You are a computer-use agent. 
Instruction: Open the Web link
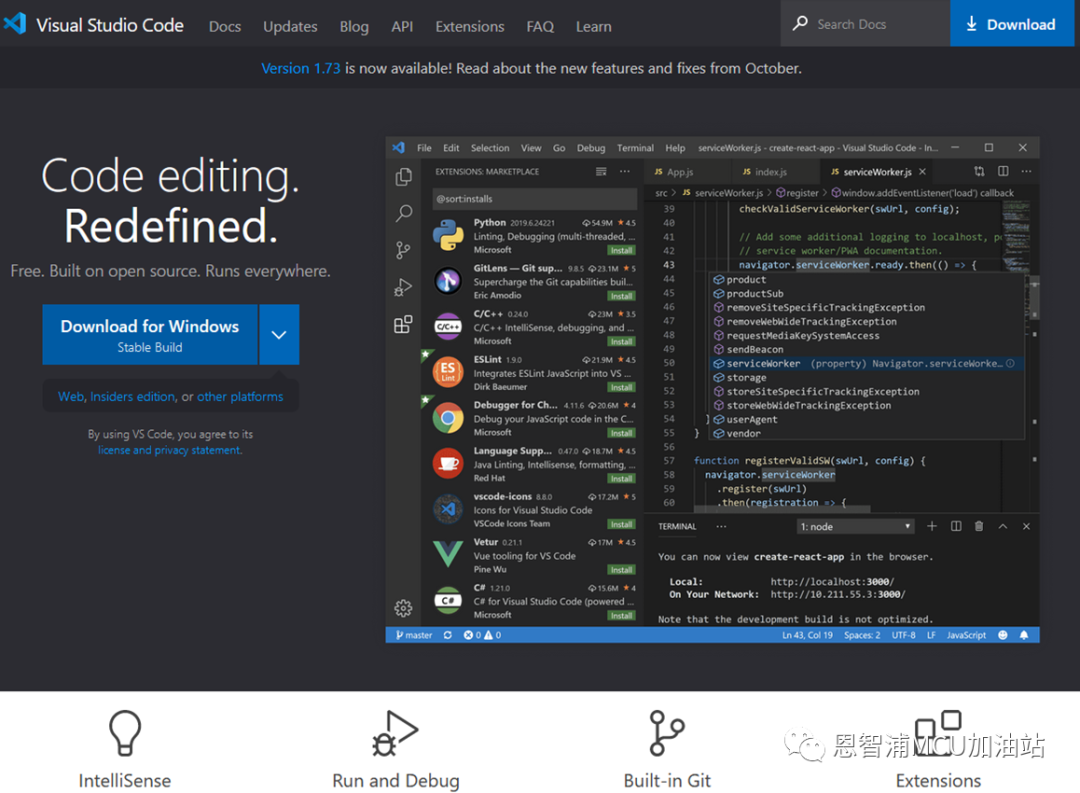pos(71,397)
